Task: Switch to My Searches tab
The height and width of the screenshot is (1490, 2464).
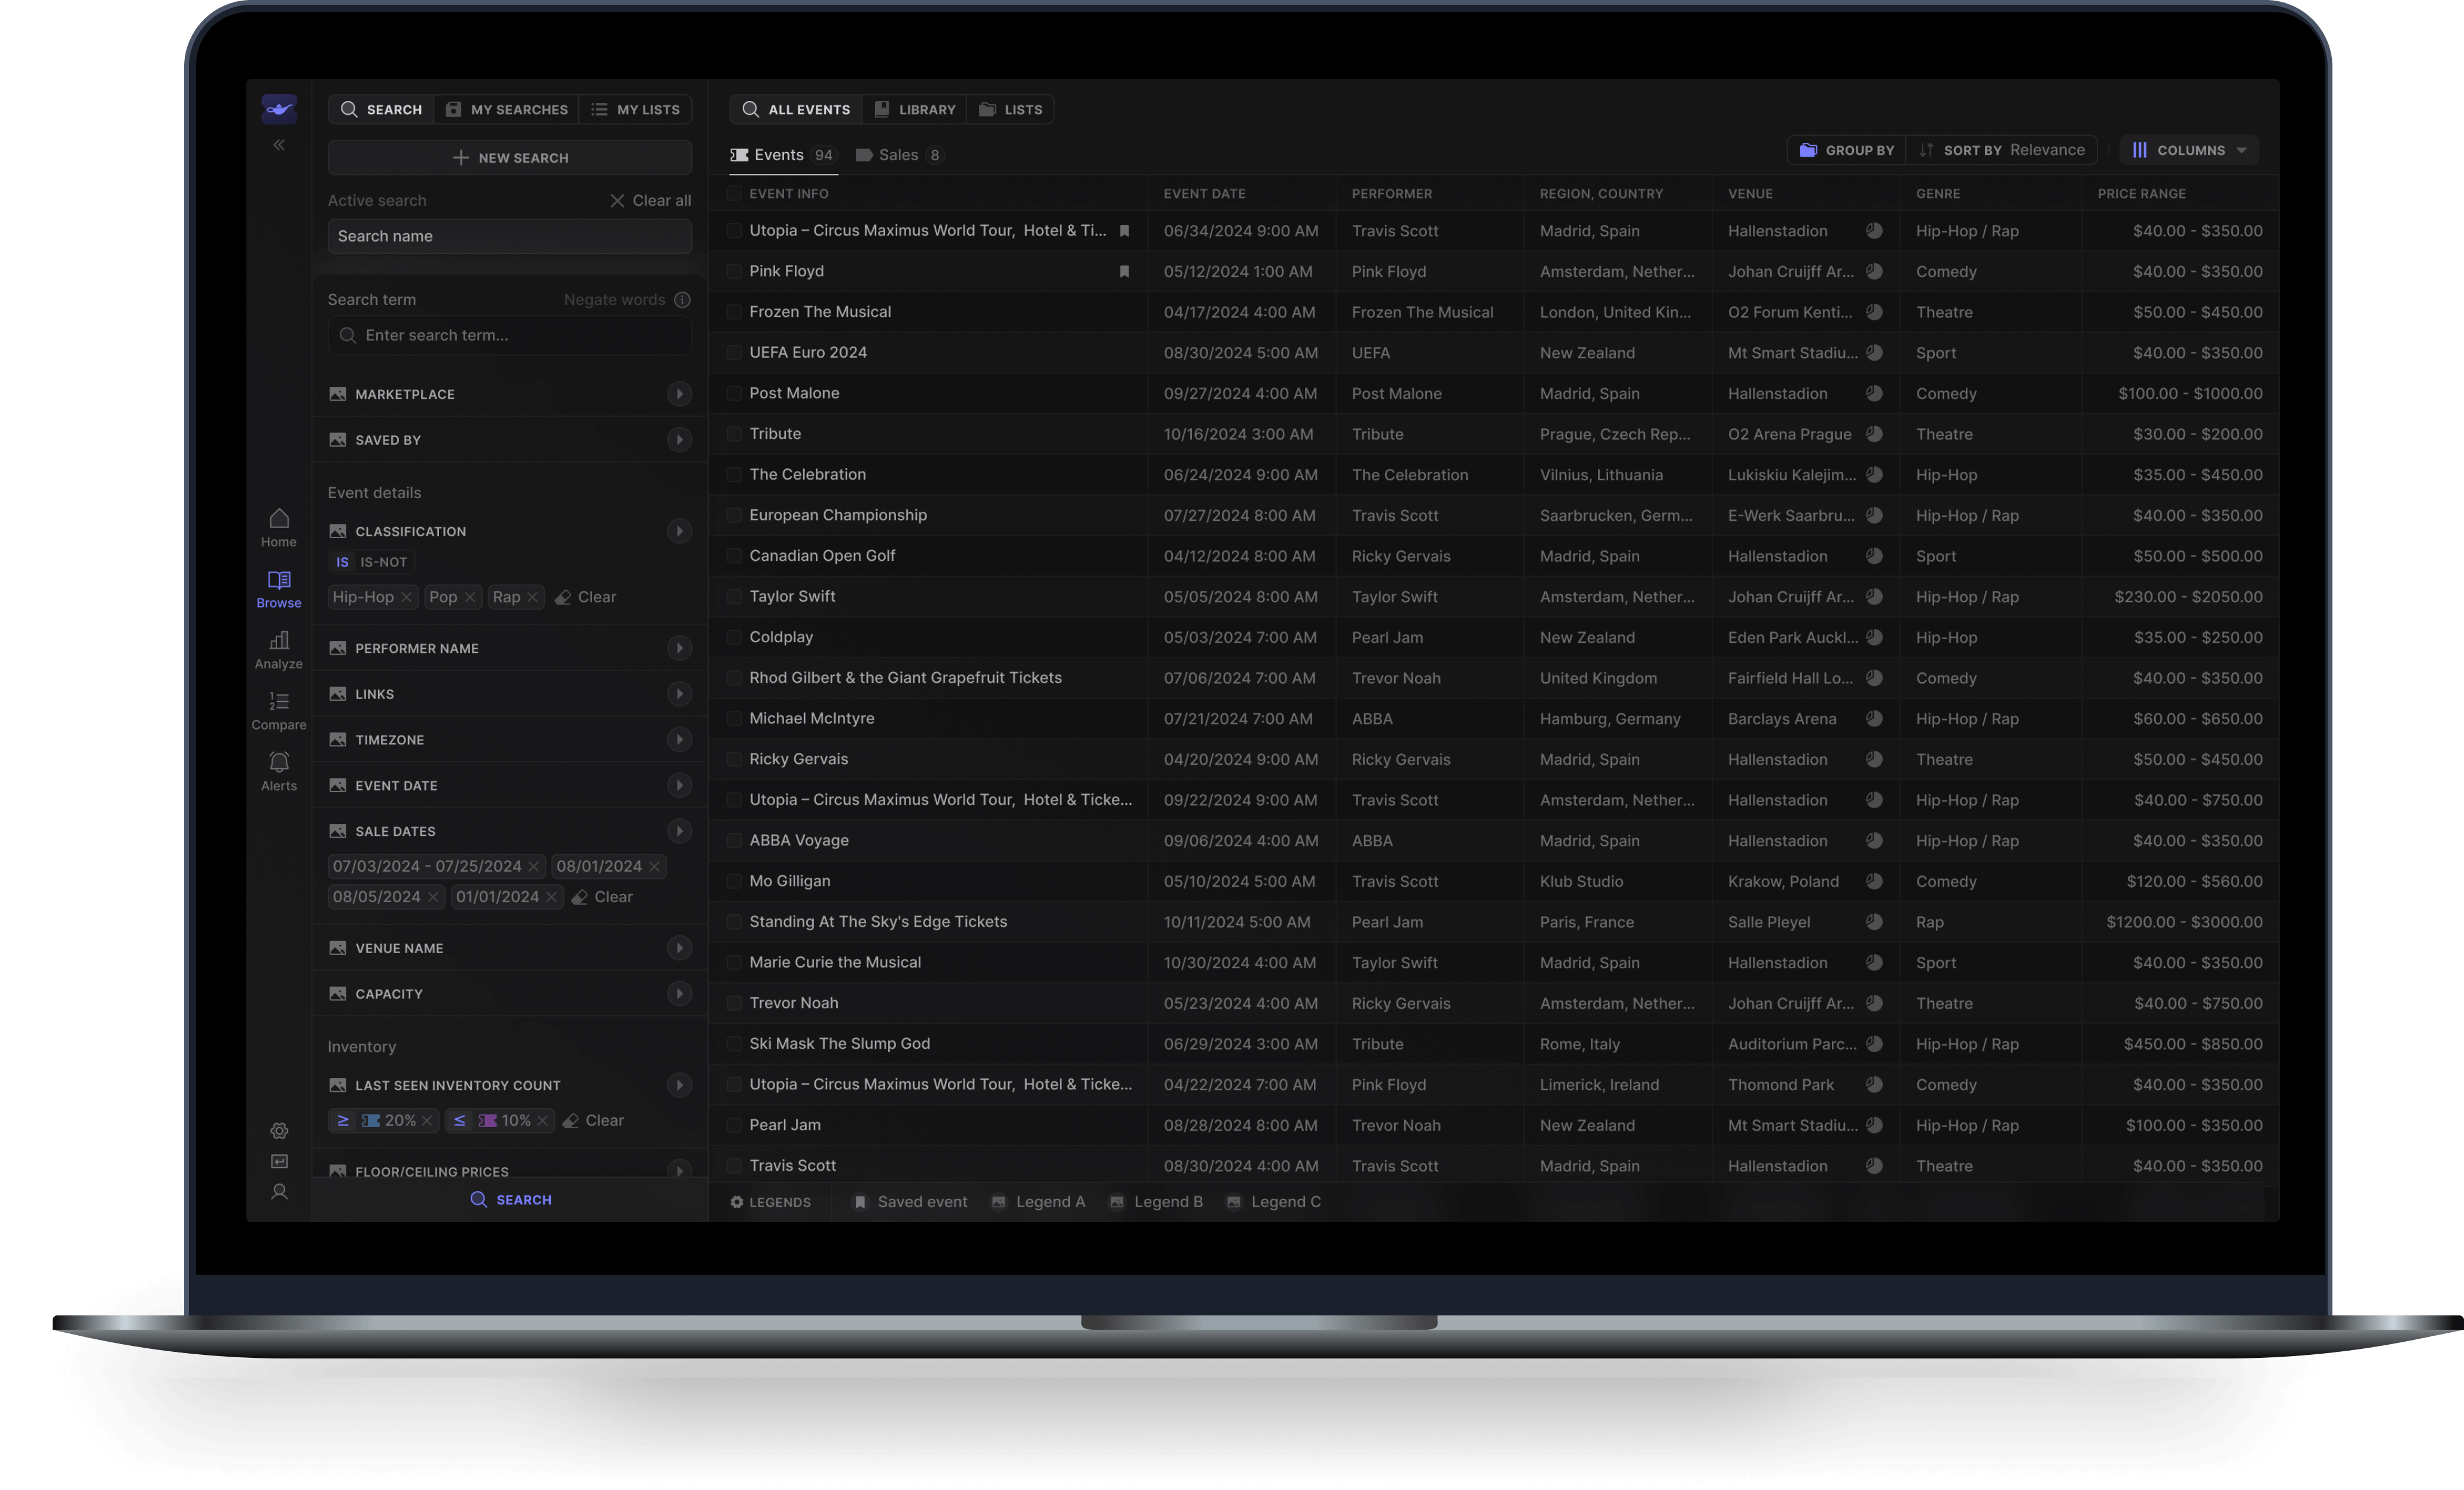Action: coord(507,109)
